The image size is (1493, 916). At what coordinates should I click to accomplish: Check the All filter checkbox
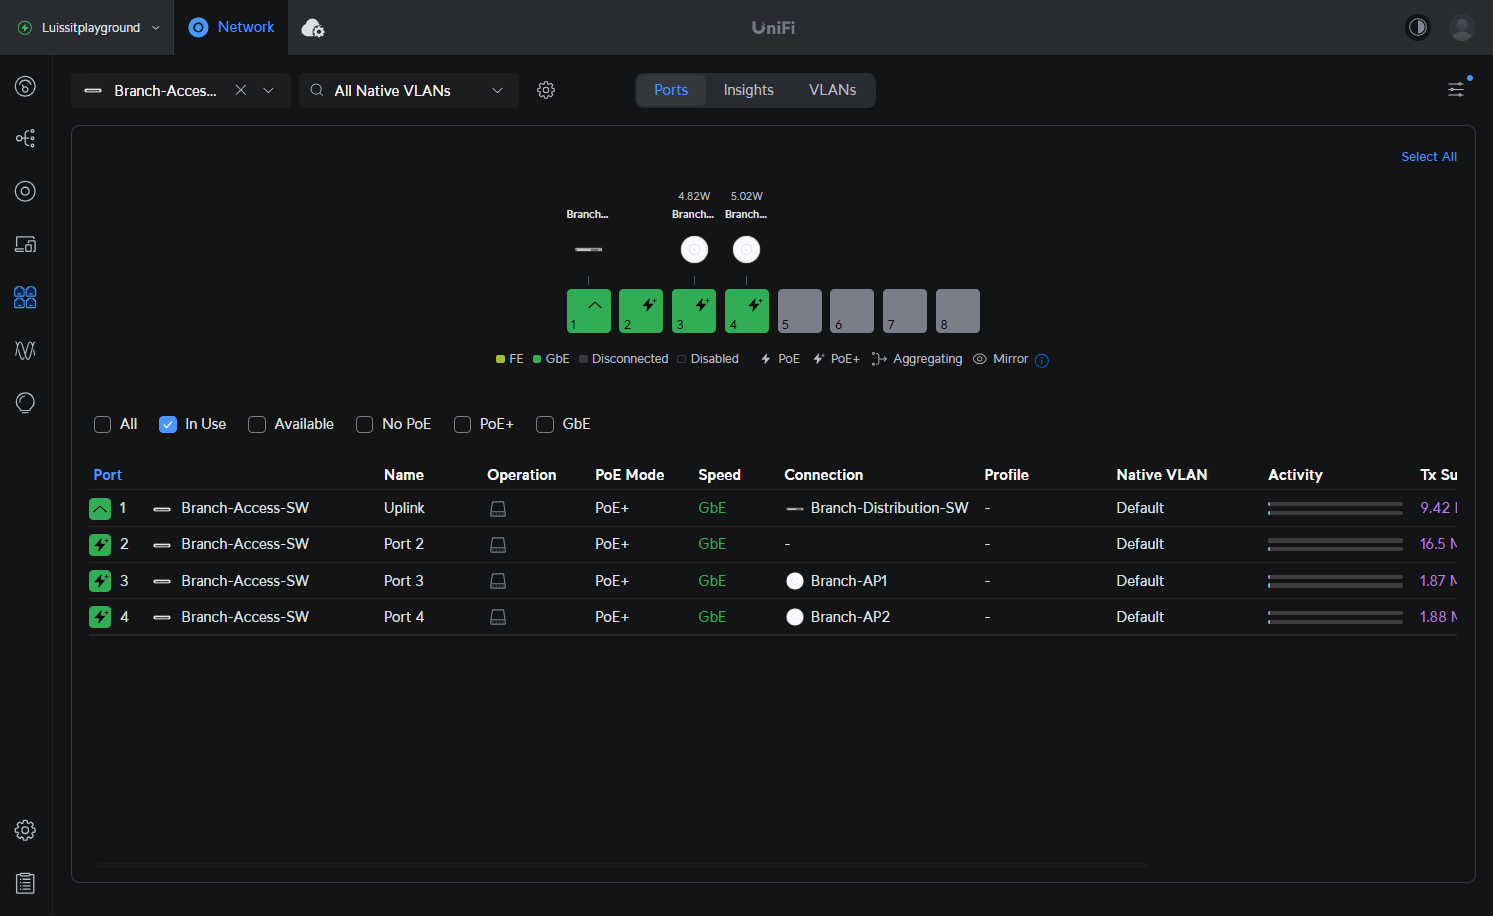(x=102, y=424)
